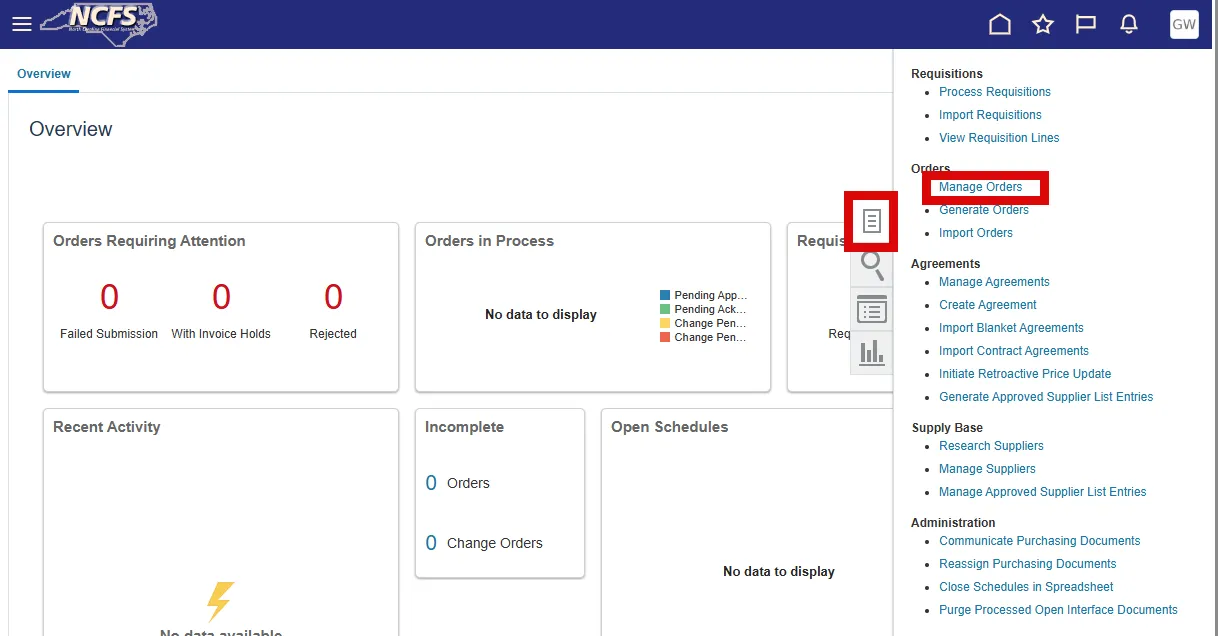Image resolution: width=1218 pixels, height=636 pixels.
Task: Select the Overview tab
Action: point(44,74)
